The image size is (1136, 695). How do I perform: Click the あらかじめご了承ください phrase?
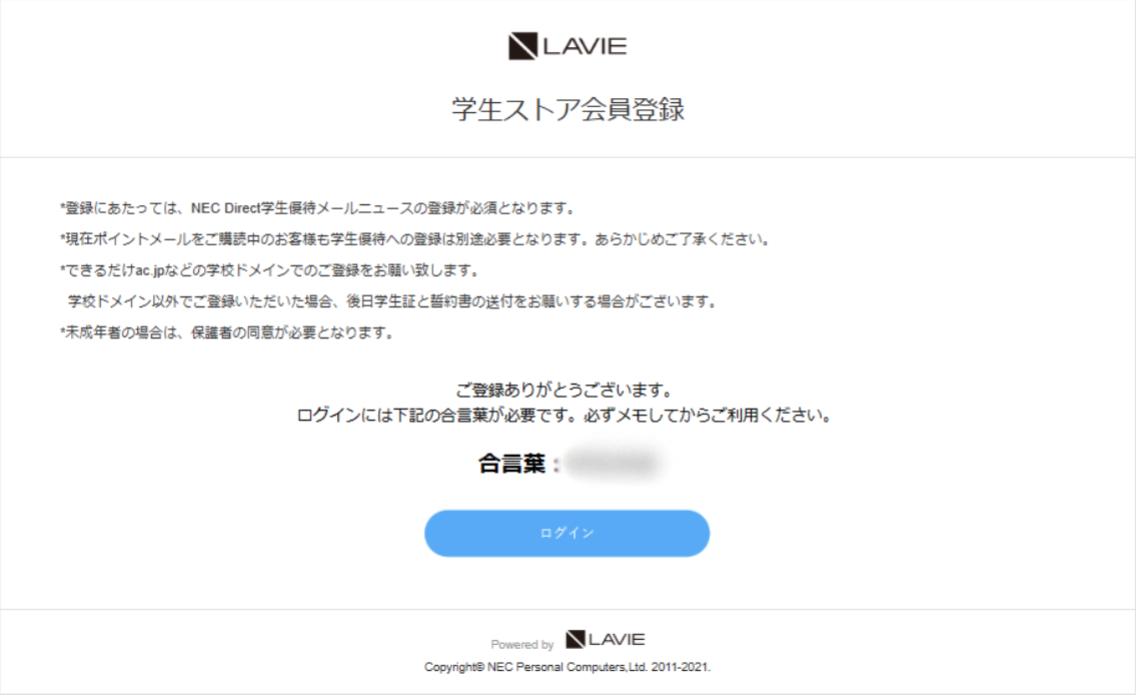click(x=684, y=239)
